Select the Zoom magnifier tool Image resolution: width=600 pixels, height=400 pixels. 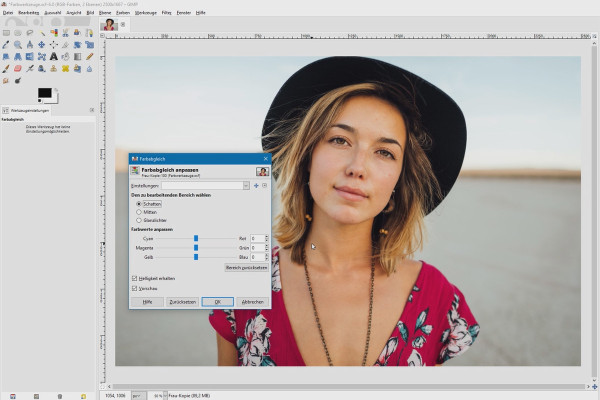(x=18, y=45)
